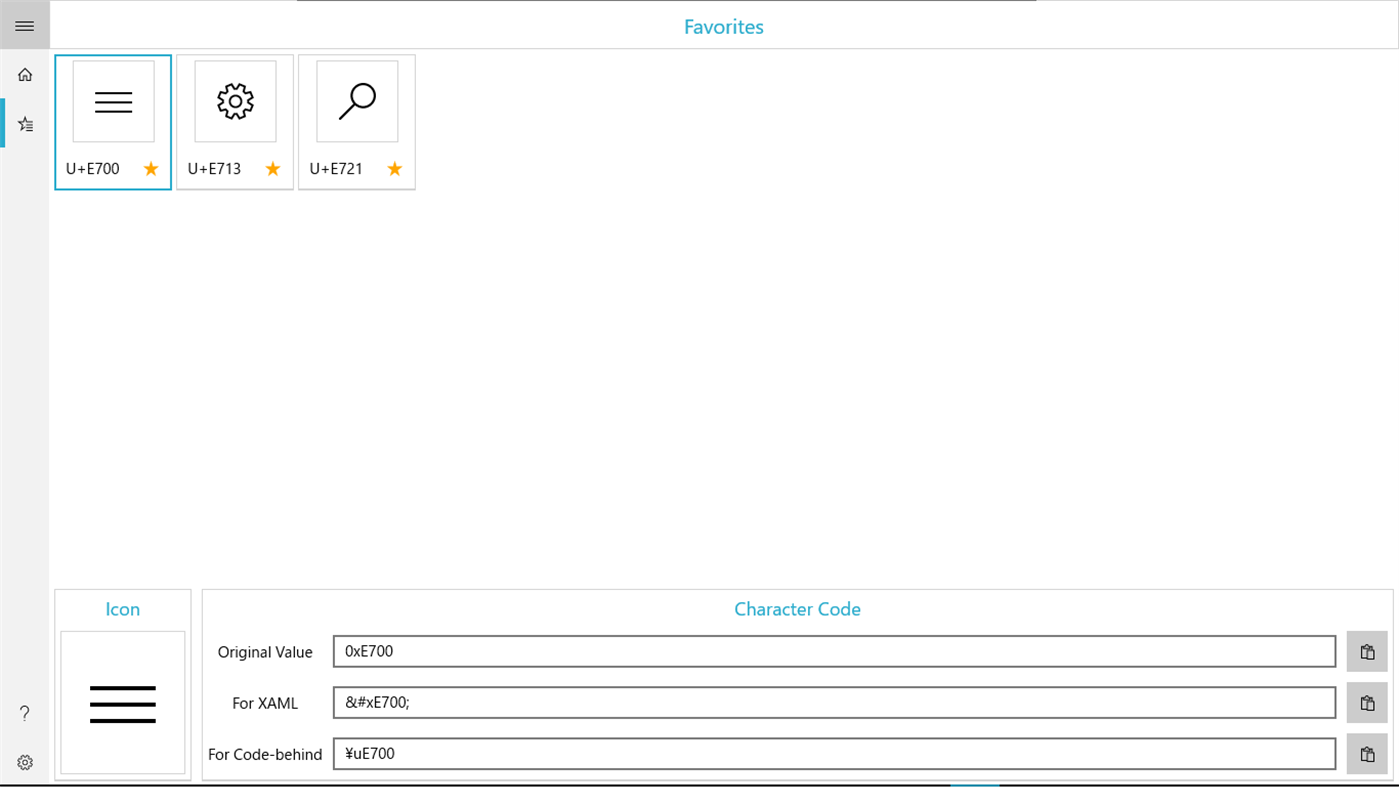Unfavorite glyph U+E721 via its star

pyautogui.click(x=394, y=169)
